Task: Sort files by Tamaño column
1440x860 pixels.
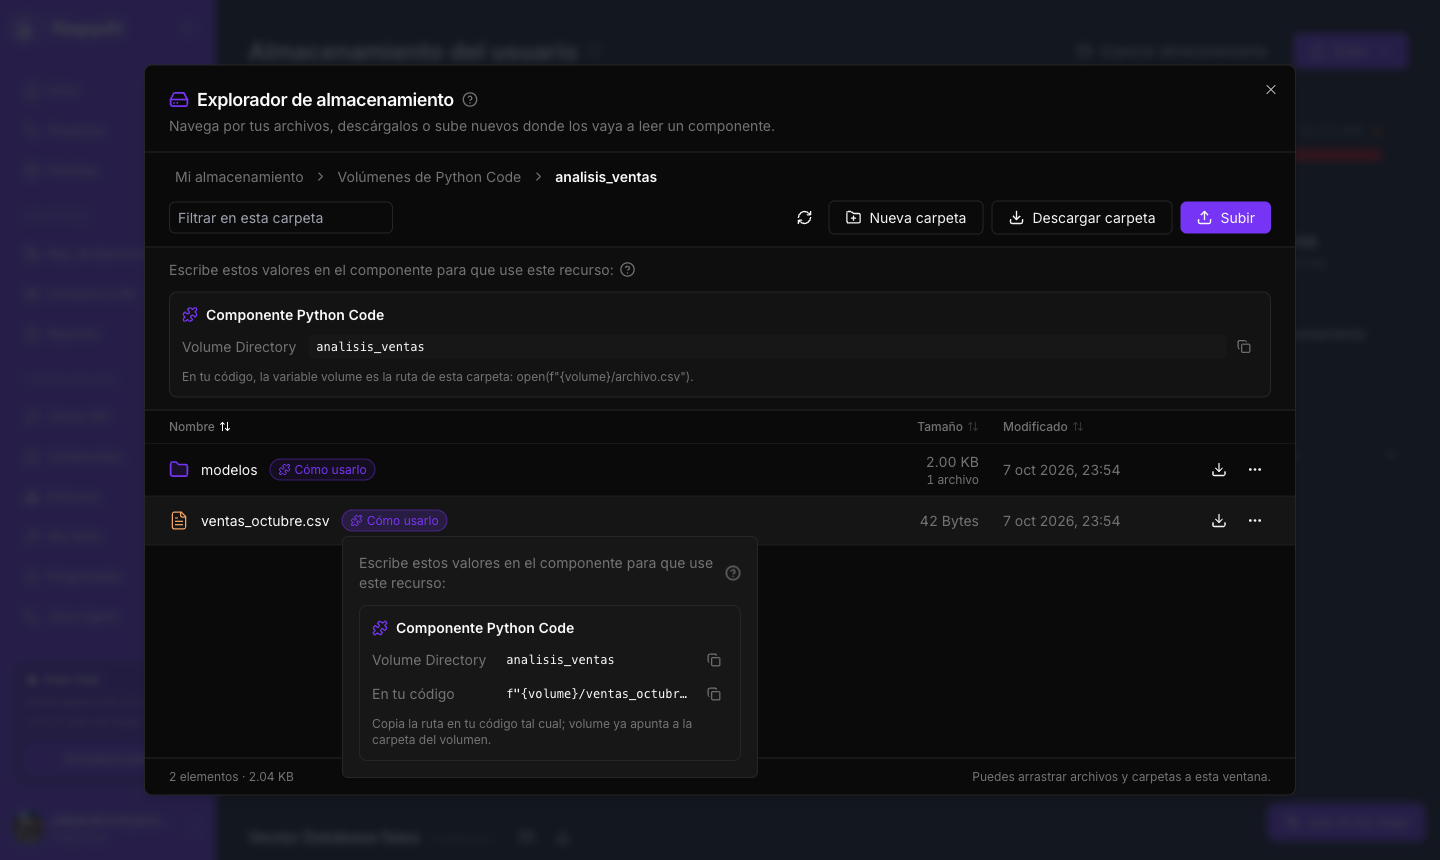Action: pos(948,427)
